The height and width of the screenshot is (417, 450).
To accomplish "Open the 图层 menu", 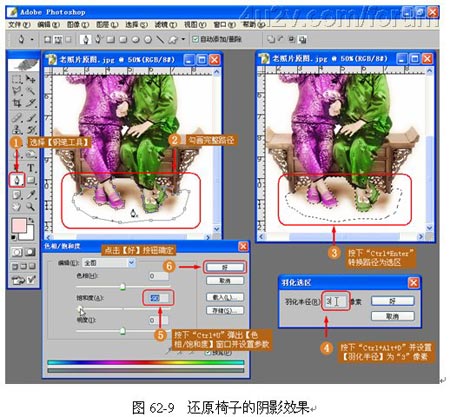I will click(107, 24).
